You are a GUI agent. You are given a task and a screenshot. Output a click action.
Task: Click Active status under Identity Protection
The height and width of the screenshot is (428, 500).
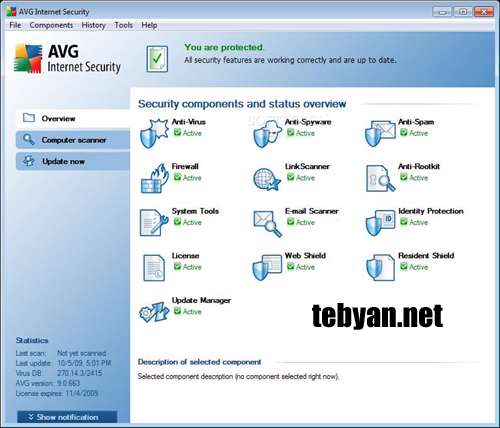414,222
